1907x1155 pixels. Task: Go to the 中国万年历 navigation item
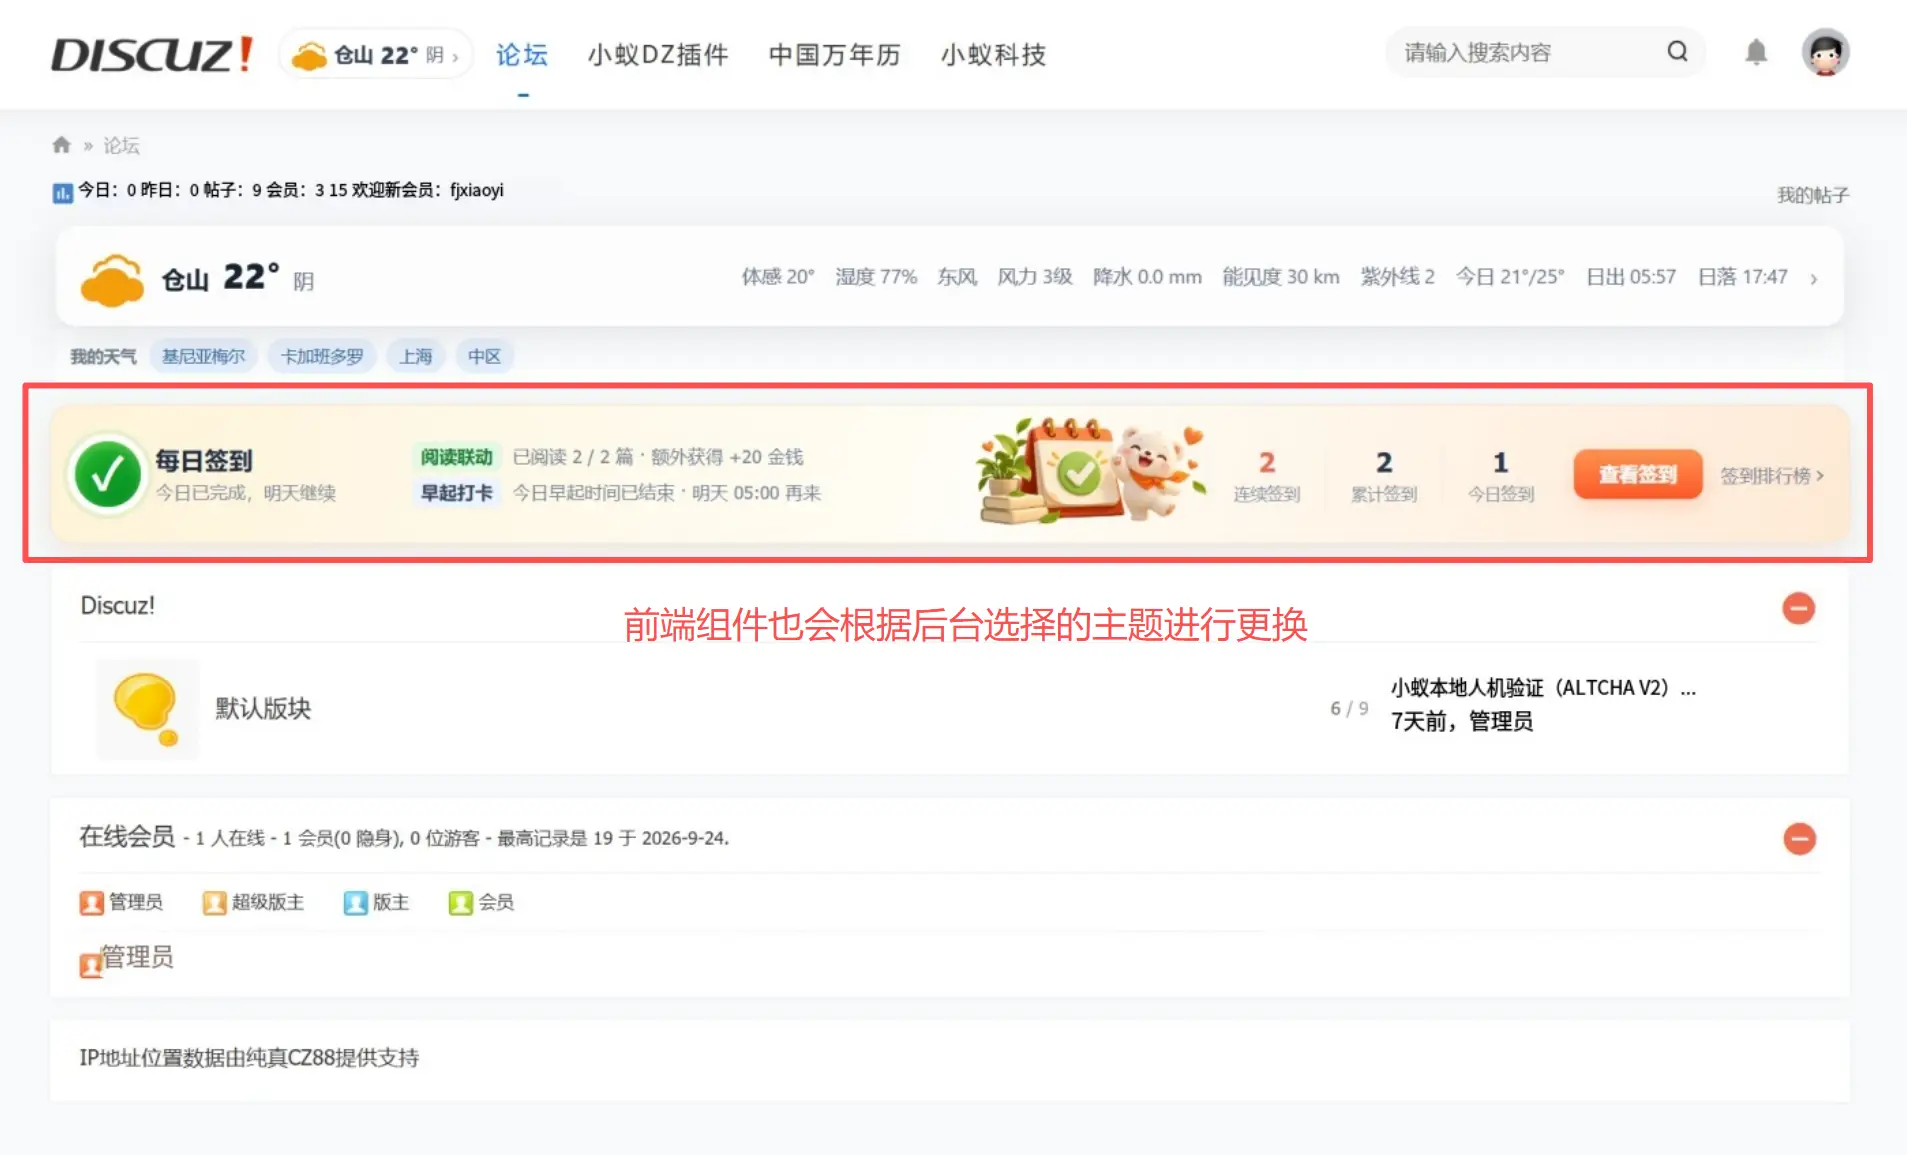pos(834,55)
